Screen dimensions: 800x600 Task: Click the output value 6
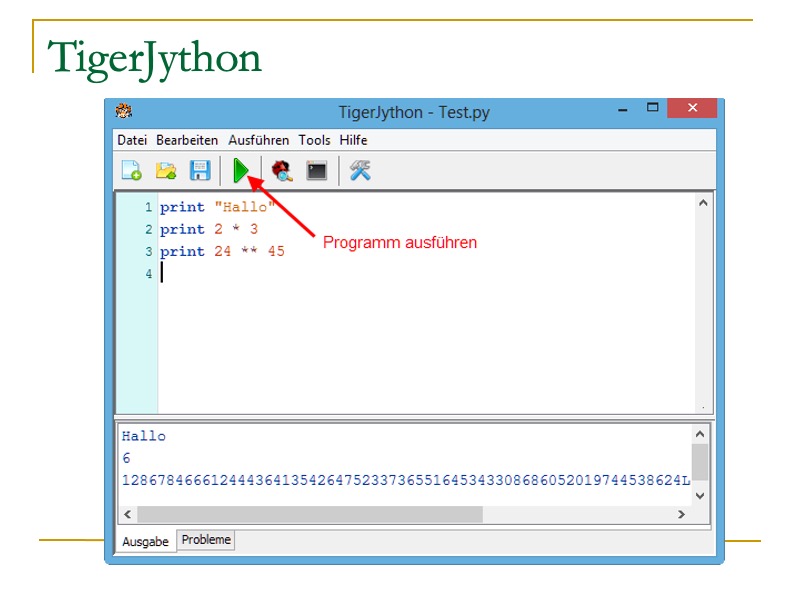tap(127, 458)
